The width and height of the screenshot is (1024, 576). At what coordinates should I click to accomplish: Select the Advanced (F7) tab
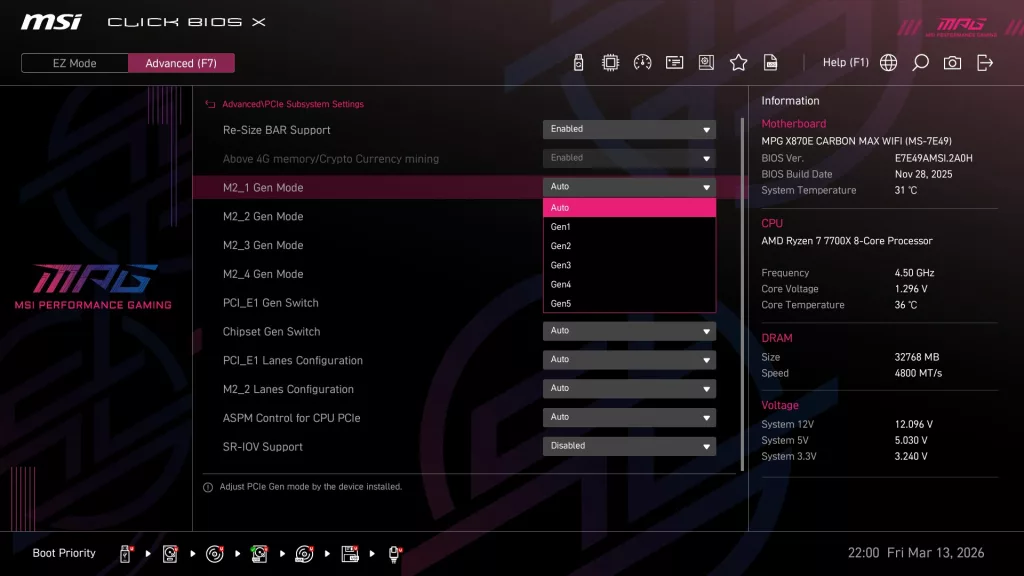coord(181,62)
